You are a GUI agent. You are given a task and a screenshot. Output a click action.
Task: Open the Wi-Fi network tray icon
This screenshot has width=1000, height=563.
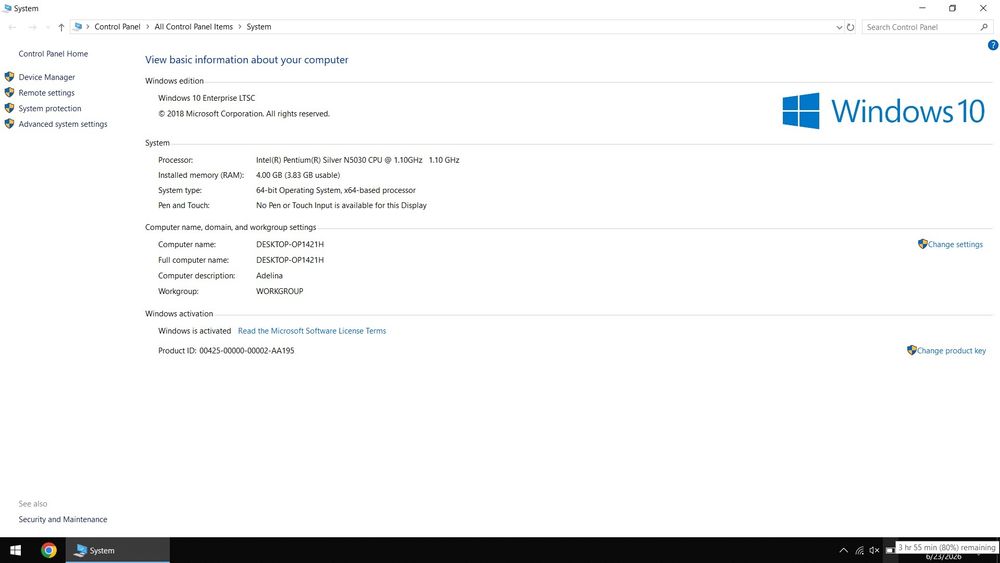coord(860,550)
